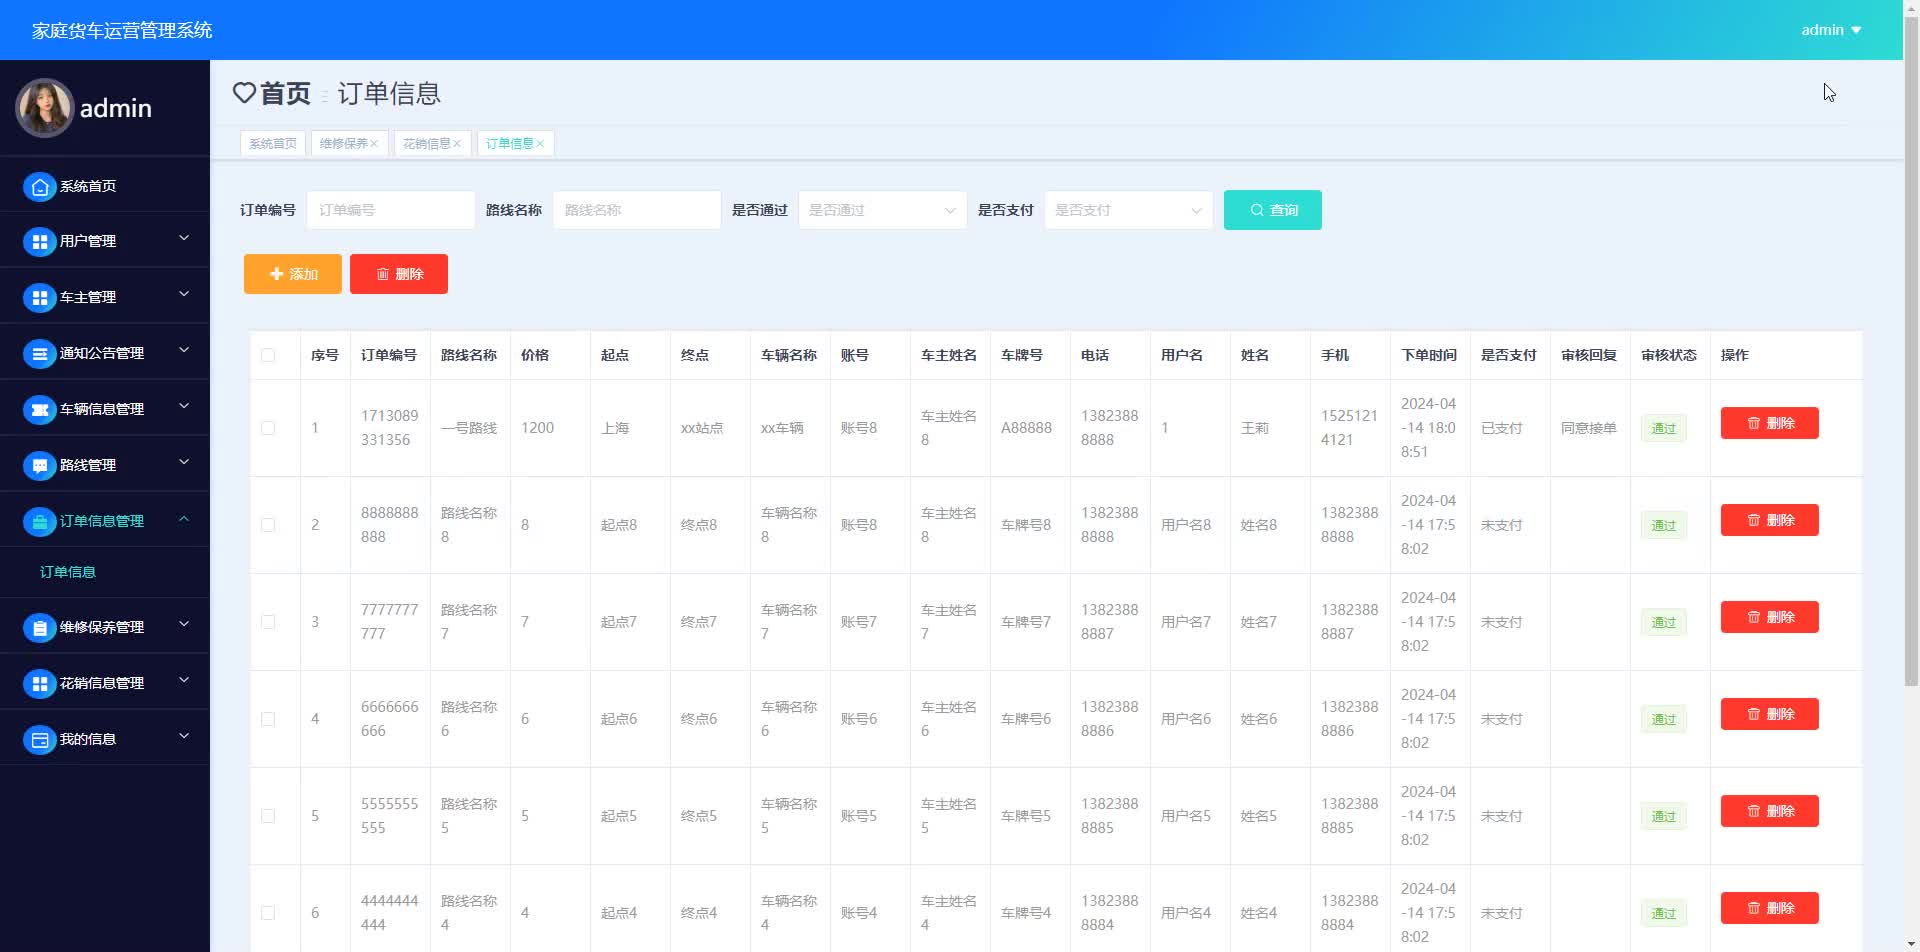Click the 通过 status tag in row 1

1663,428
